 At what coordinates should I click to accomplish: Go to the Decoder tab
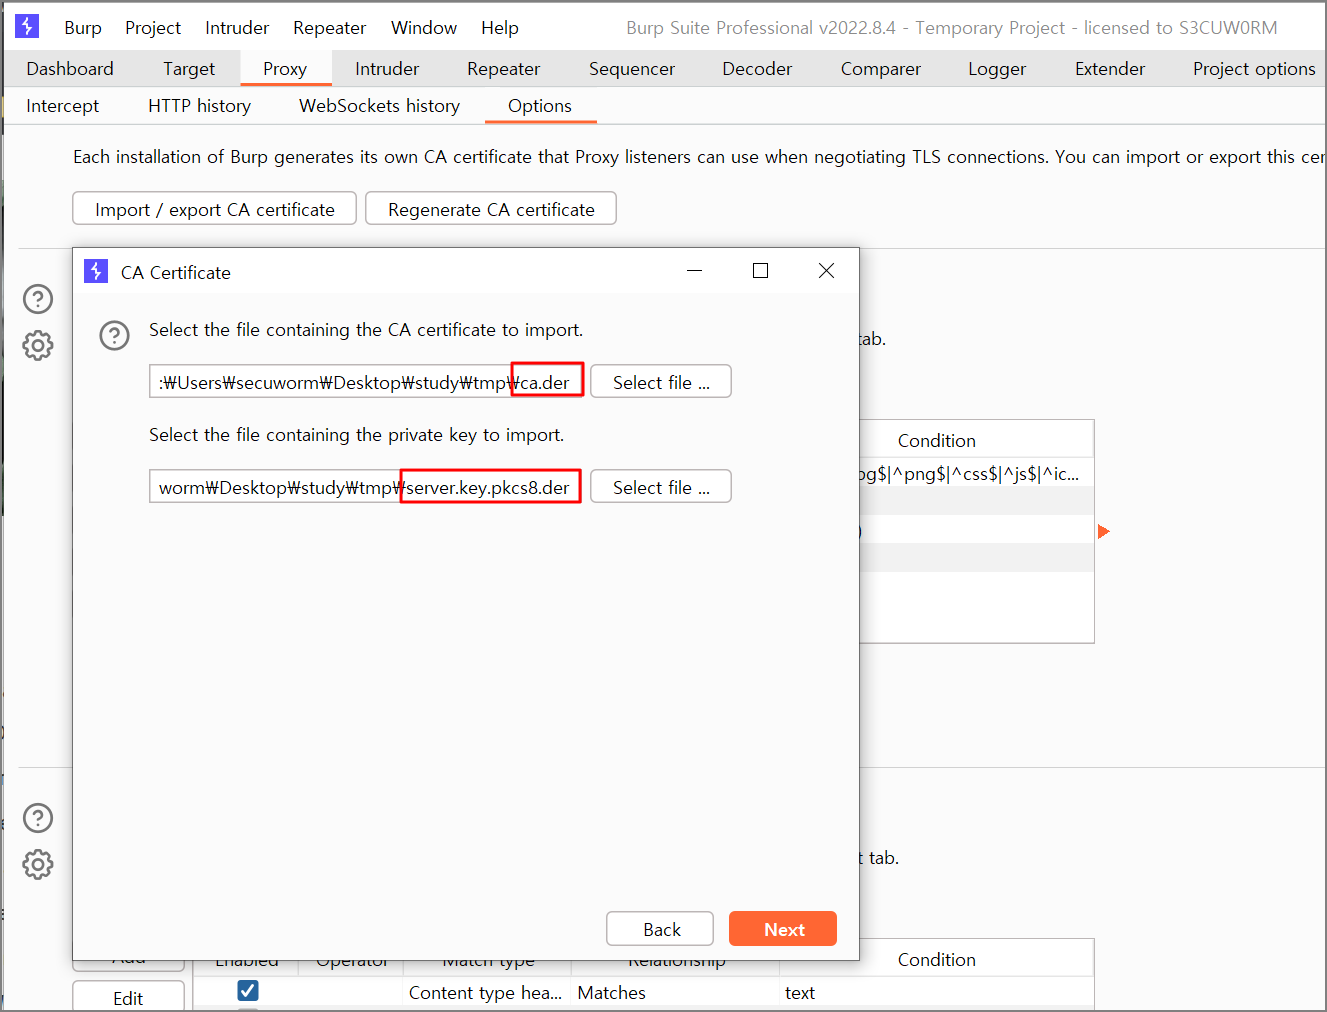pyautogui.click(x=757, y=69)
